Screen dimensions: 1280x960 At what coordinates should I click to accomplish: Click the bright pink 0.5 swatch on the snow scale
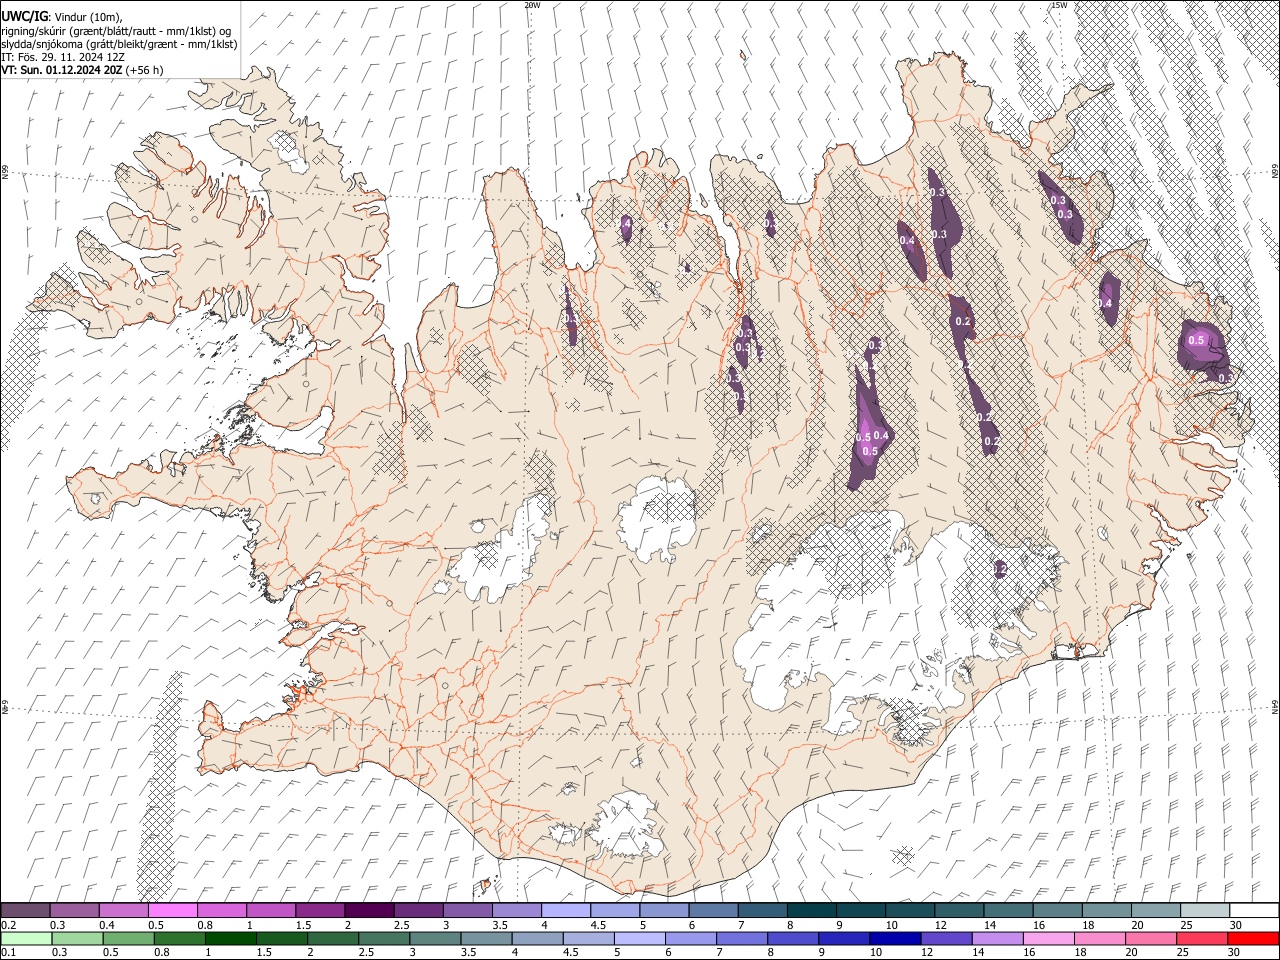172,910
